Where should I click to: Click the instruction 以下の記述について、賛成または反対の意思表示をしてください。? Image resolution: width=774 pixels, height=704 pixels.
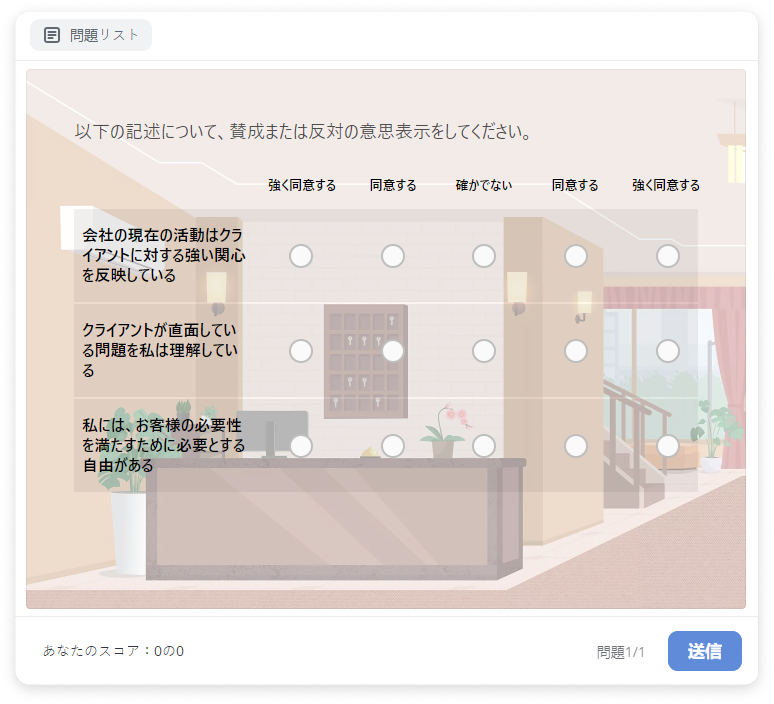click(x=303, y=132)
